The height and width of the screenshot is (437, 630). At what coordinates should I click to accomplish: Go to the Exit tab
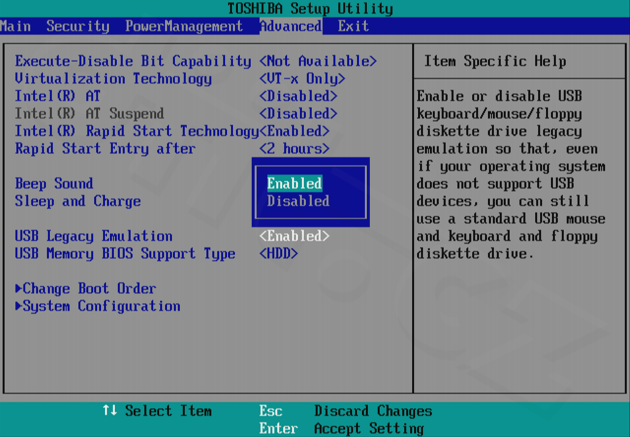pos(353,26)
